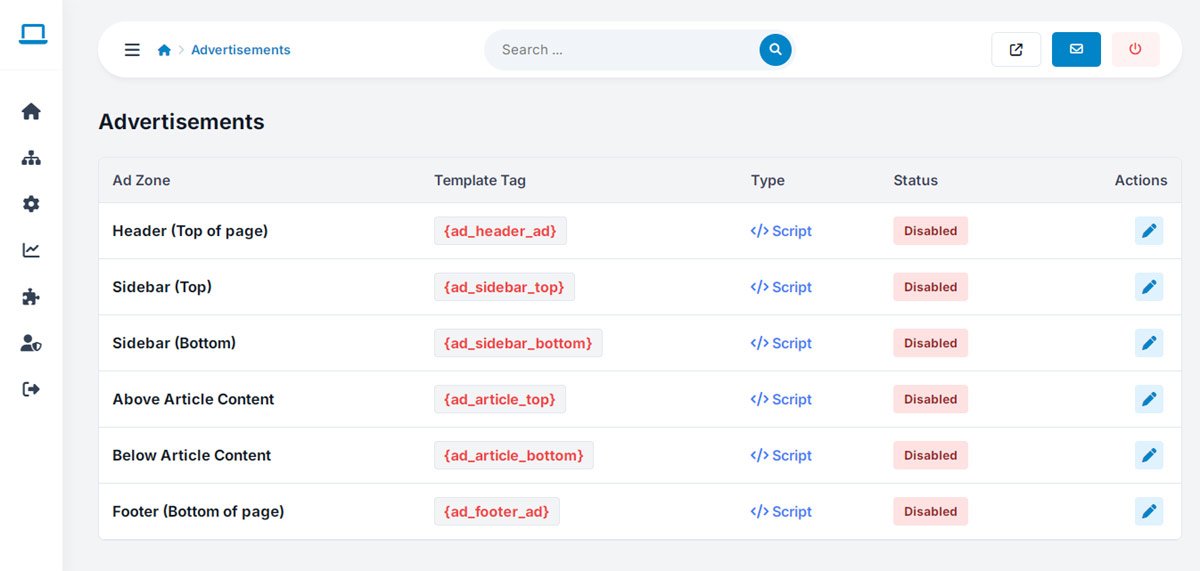
Task: Edit the Footer (Bottom of page) ad zone
Action: coord(1149,511)
